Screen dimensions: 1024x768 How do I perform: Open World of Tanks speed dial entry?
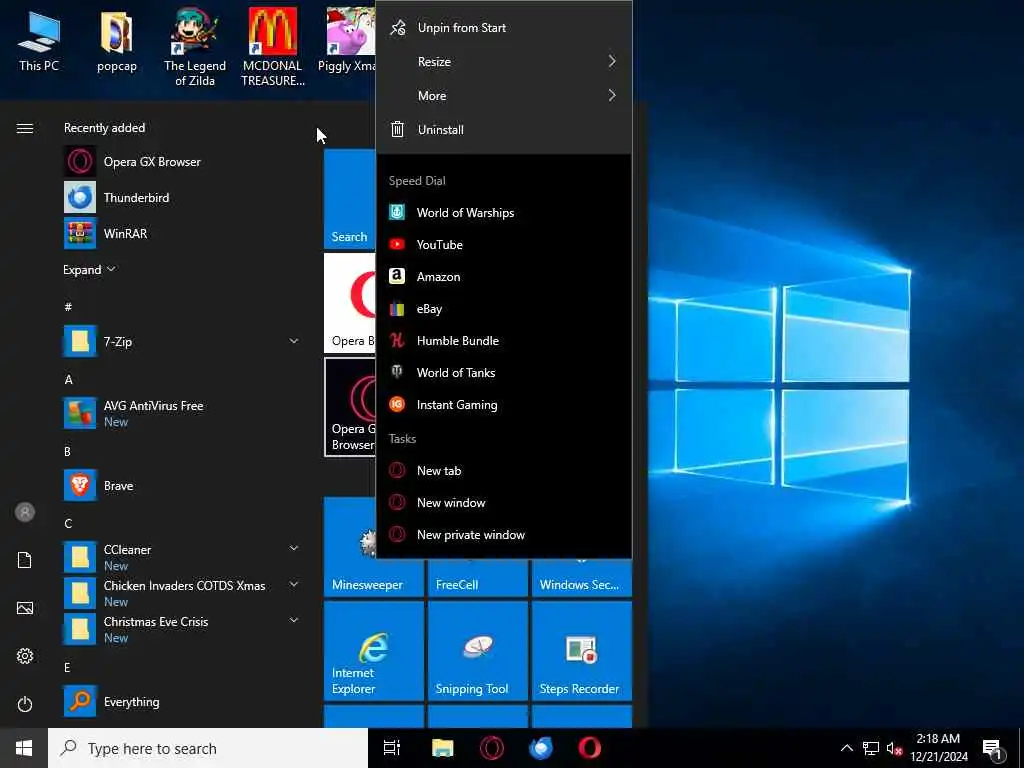pyautogui.click(x=504, y=373)
